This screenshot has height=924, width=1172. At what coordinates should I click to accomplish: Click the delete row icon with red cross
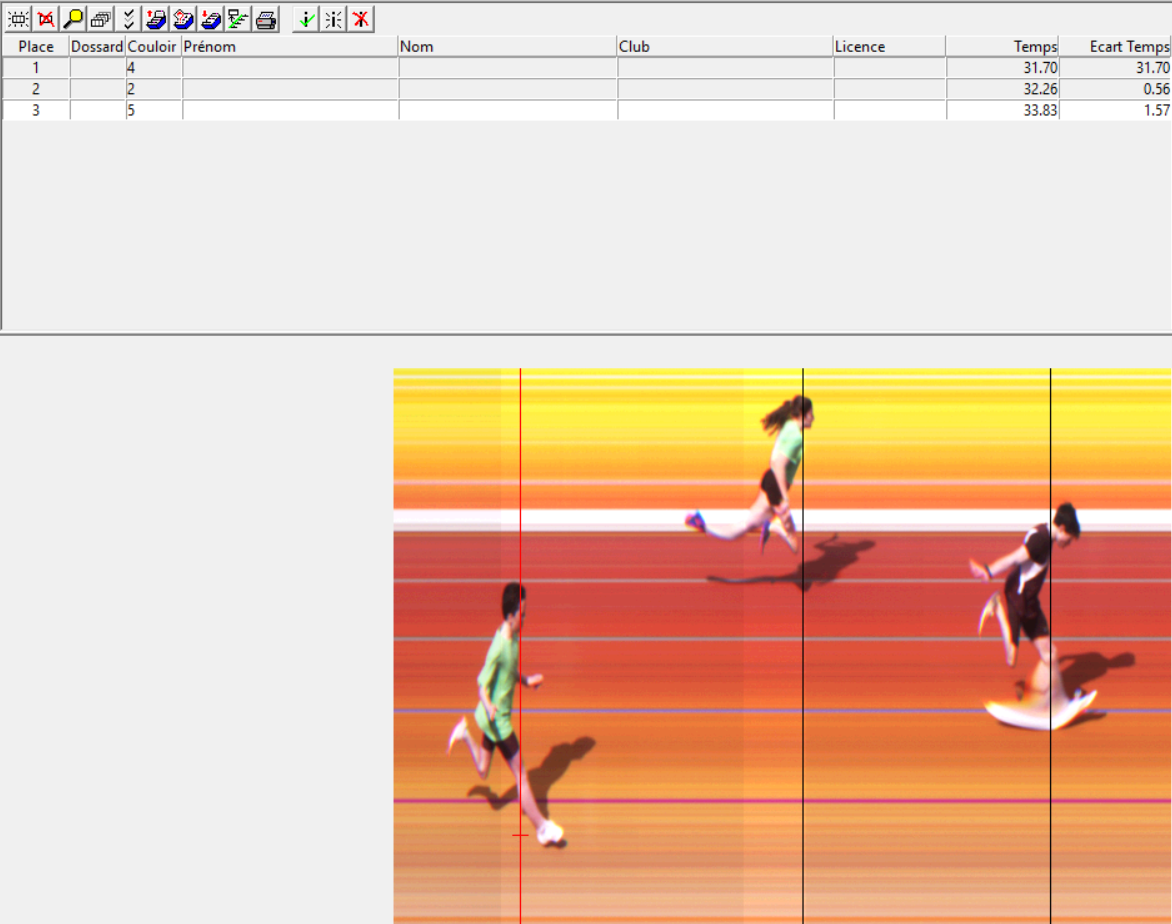(x=46, y=19)
